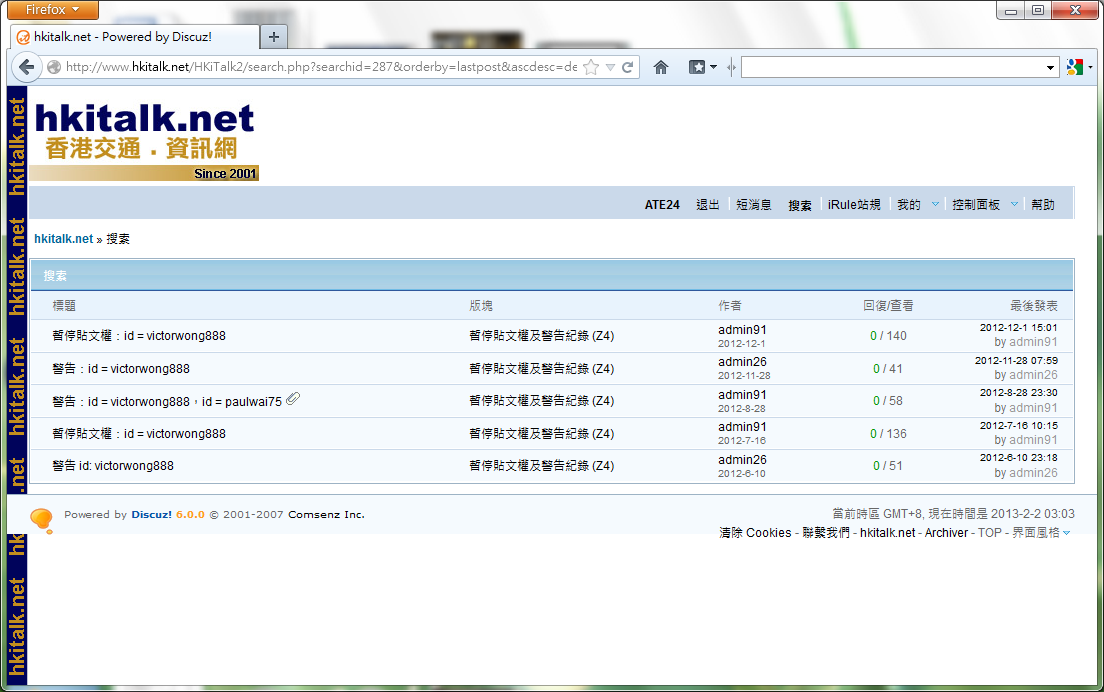Click the Home icon in the toolbar
This screenshot has width=1104, height=692.
660,67
